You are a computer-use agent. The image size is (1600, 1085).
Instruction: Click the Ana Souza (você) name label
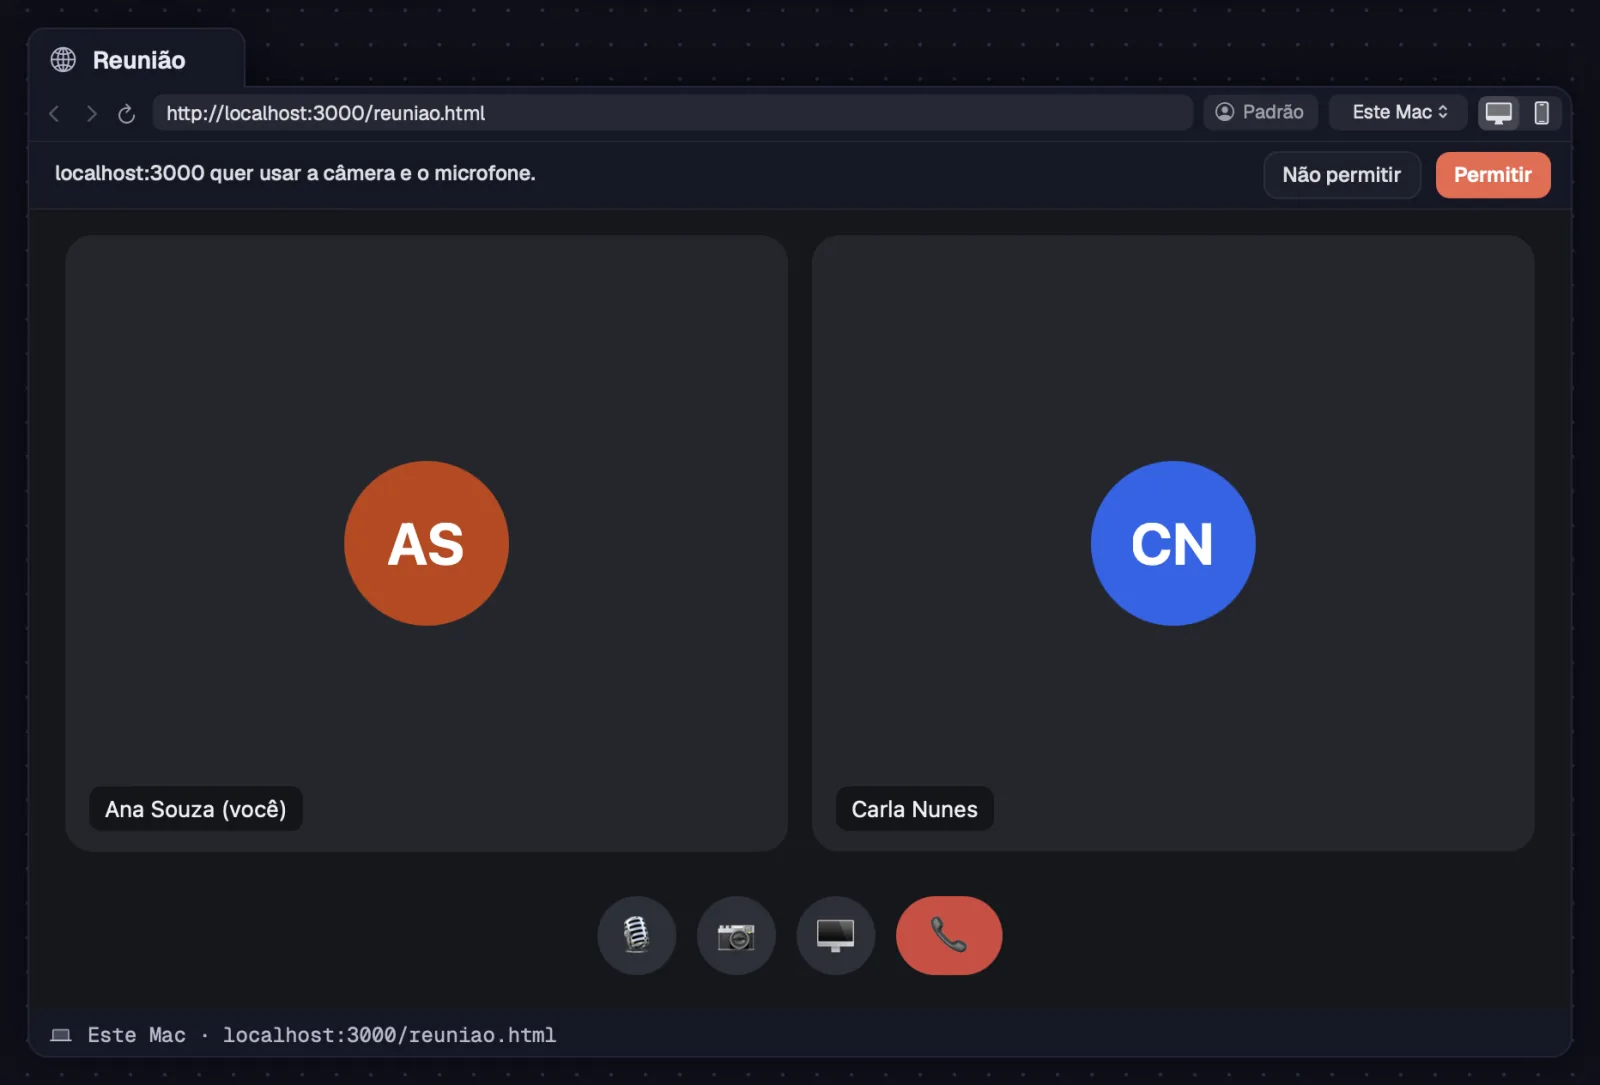[196, 809]
